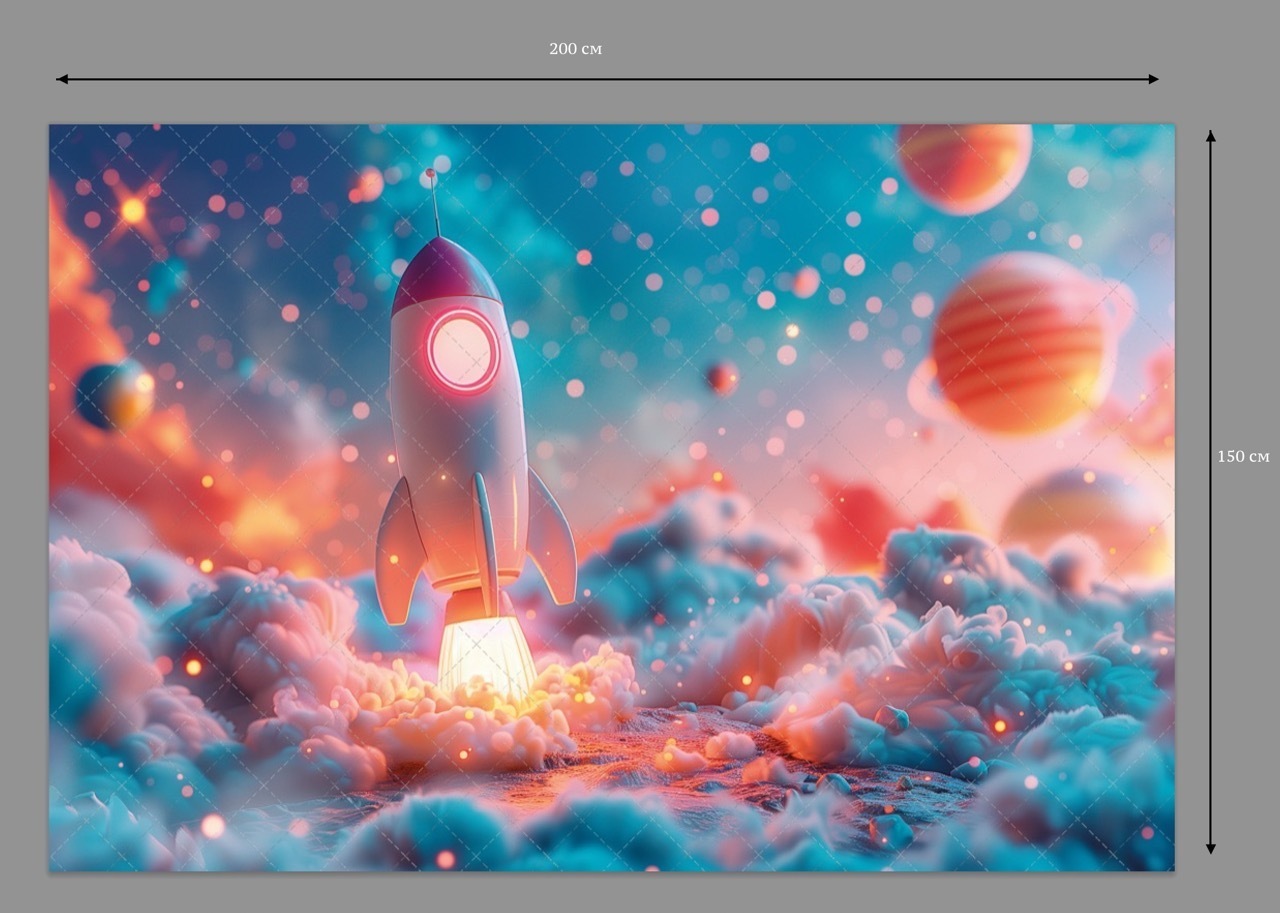This screenshot has height=913, width=1280.
Task: Select the small dark planet in the center sky
Action: point(720,377)
